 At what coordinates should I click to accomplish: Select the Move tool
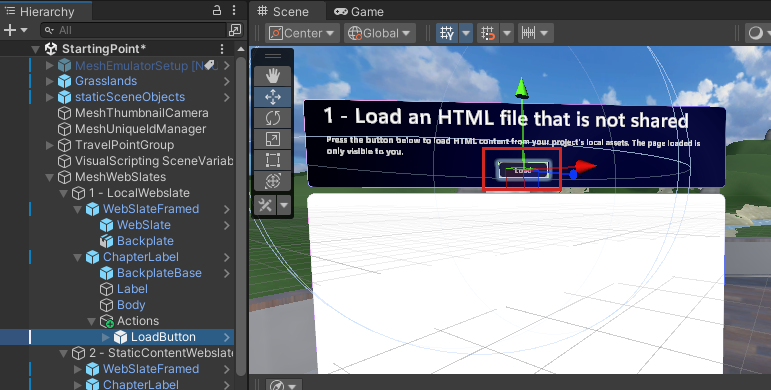click(x=272, y=97)
